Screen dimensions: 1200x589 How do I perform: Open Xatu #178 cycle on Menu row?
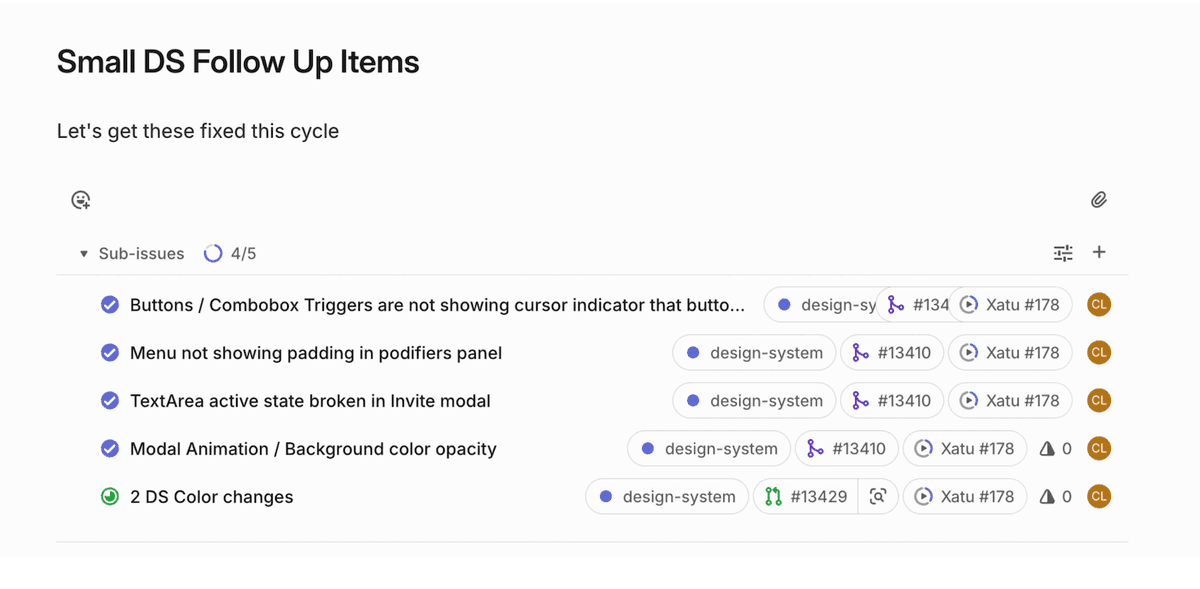coord(1010,353)
